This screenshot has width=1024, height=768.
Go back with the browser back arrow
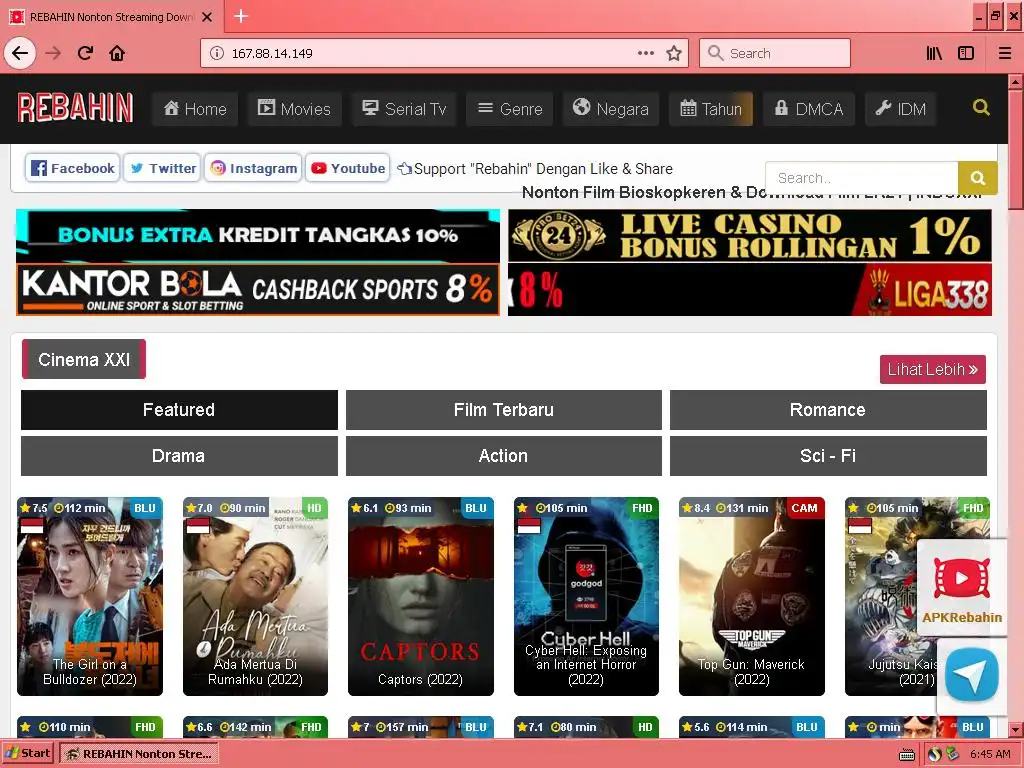click(x=20, y=53)
